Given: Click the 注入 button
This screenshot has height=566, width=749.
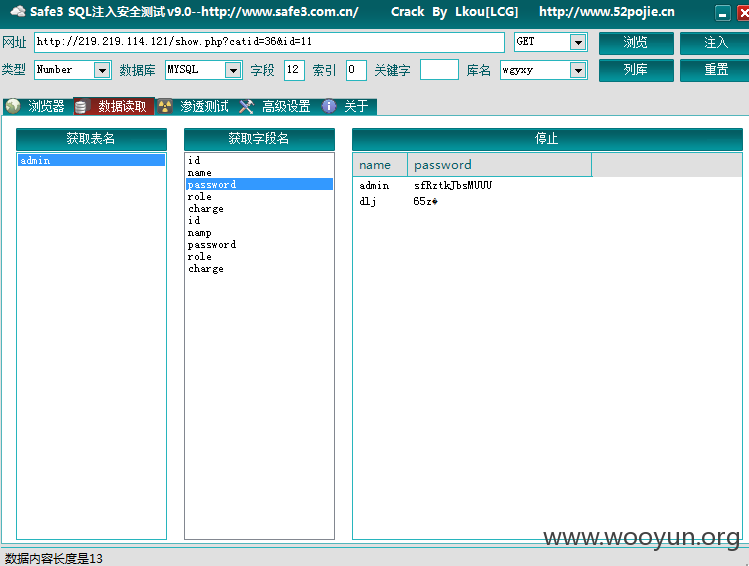Looking at the screenshot, I should pyautogui.click(x=715, y=43).
